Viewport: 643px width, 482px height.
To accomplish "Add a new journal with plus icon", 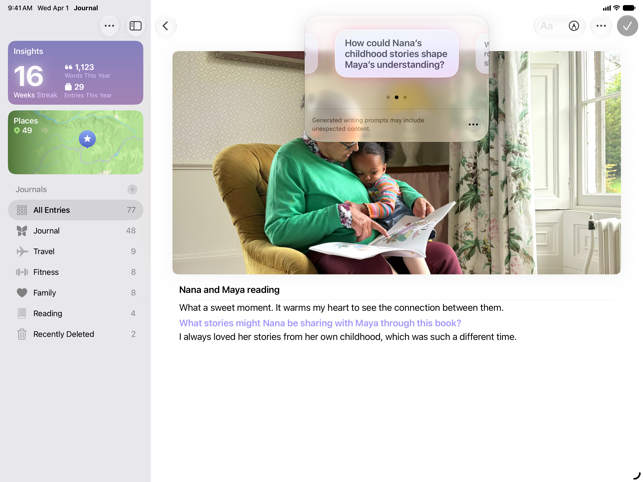I will pyautogui.click(x=132, y=189).
